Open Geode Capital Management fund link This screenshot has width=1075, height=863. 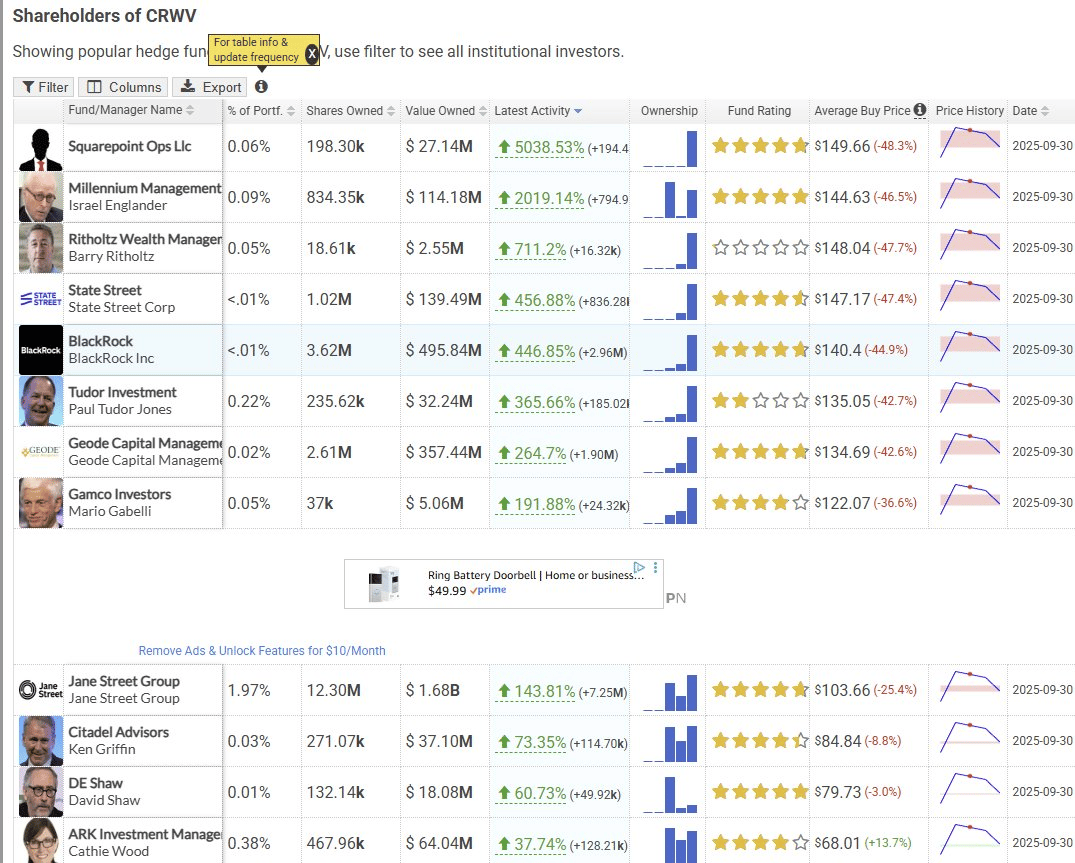click(x=145, y=443)
